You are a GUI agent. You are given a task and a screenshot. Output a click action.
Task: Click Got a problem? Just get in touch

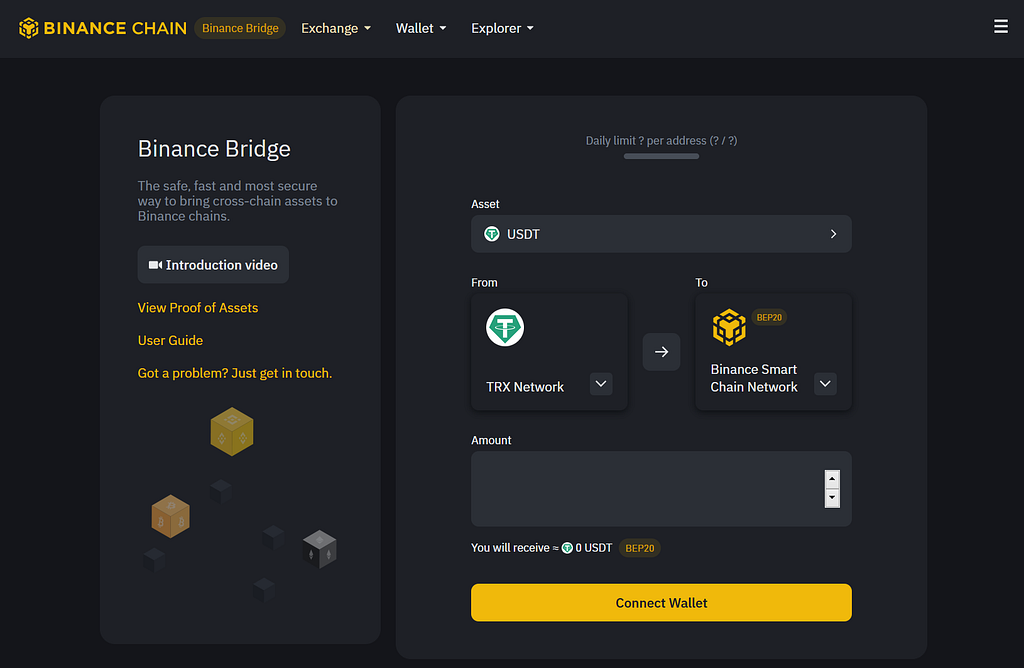234,373
